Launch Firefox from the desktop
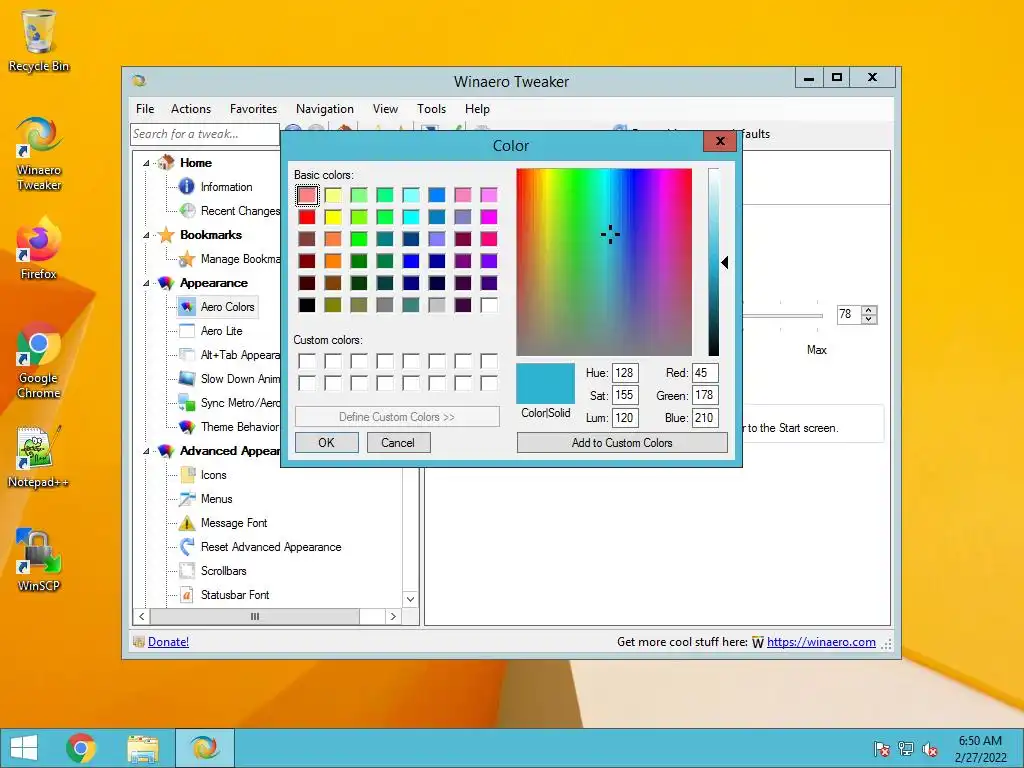Screen dimensions: 1024x768 (x=39, y=248)
